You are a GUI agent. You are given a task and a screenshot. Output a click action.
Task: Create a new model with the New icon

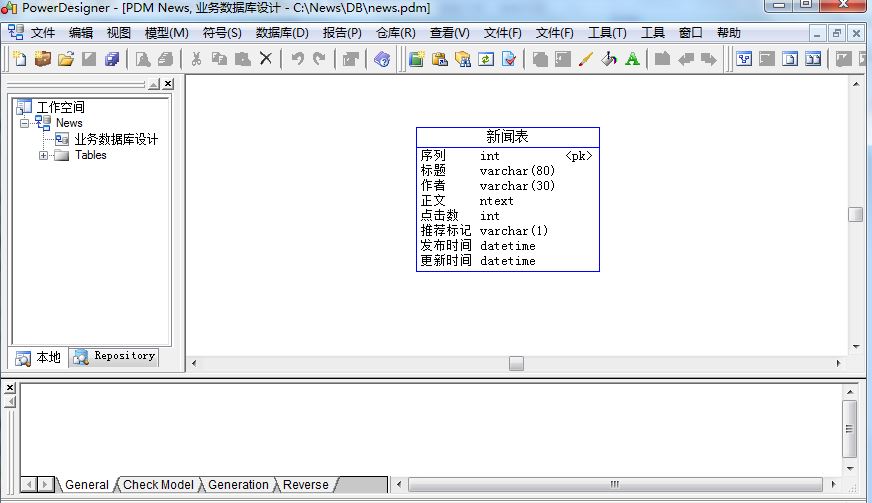tap(20, 58)
